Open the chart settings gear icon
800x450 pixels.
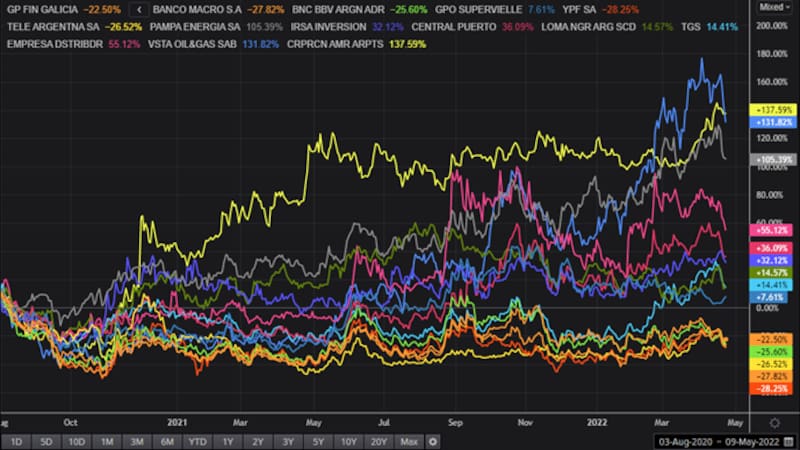(775, 422)
